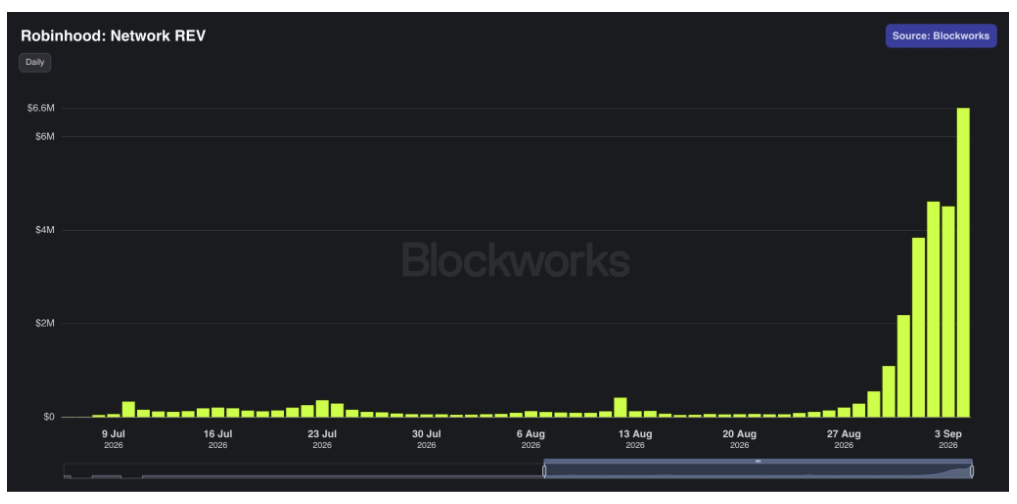The width and height of the screenshot is (1017, 504).
Task: Select the 20 Aug 2026 axis label
Action: click(x=739, y=438)
